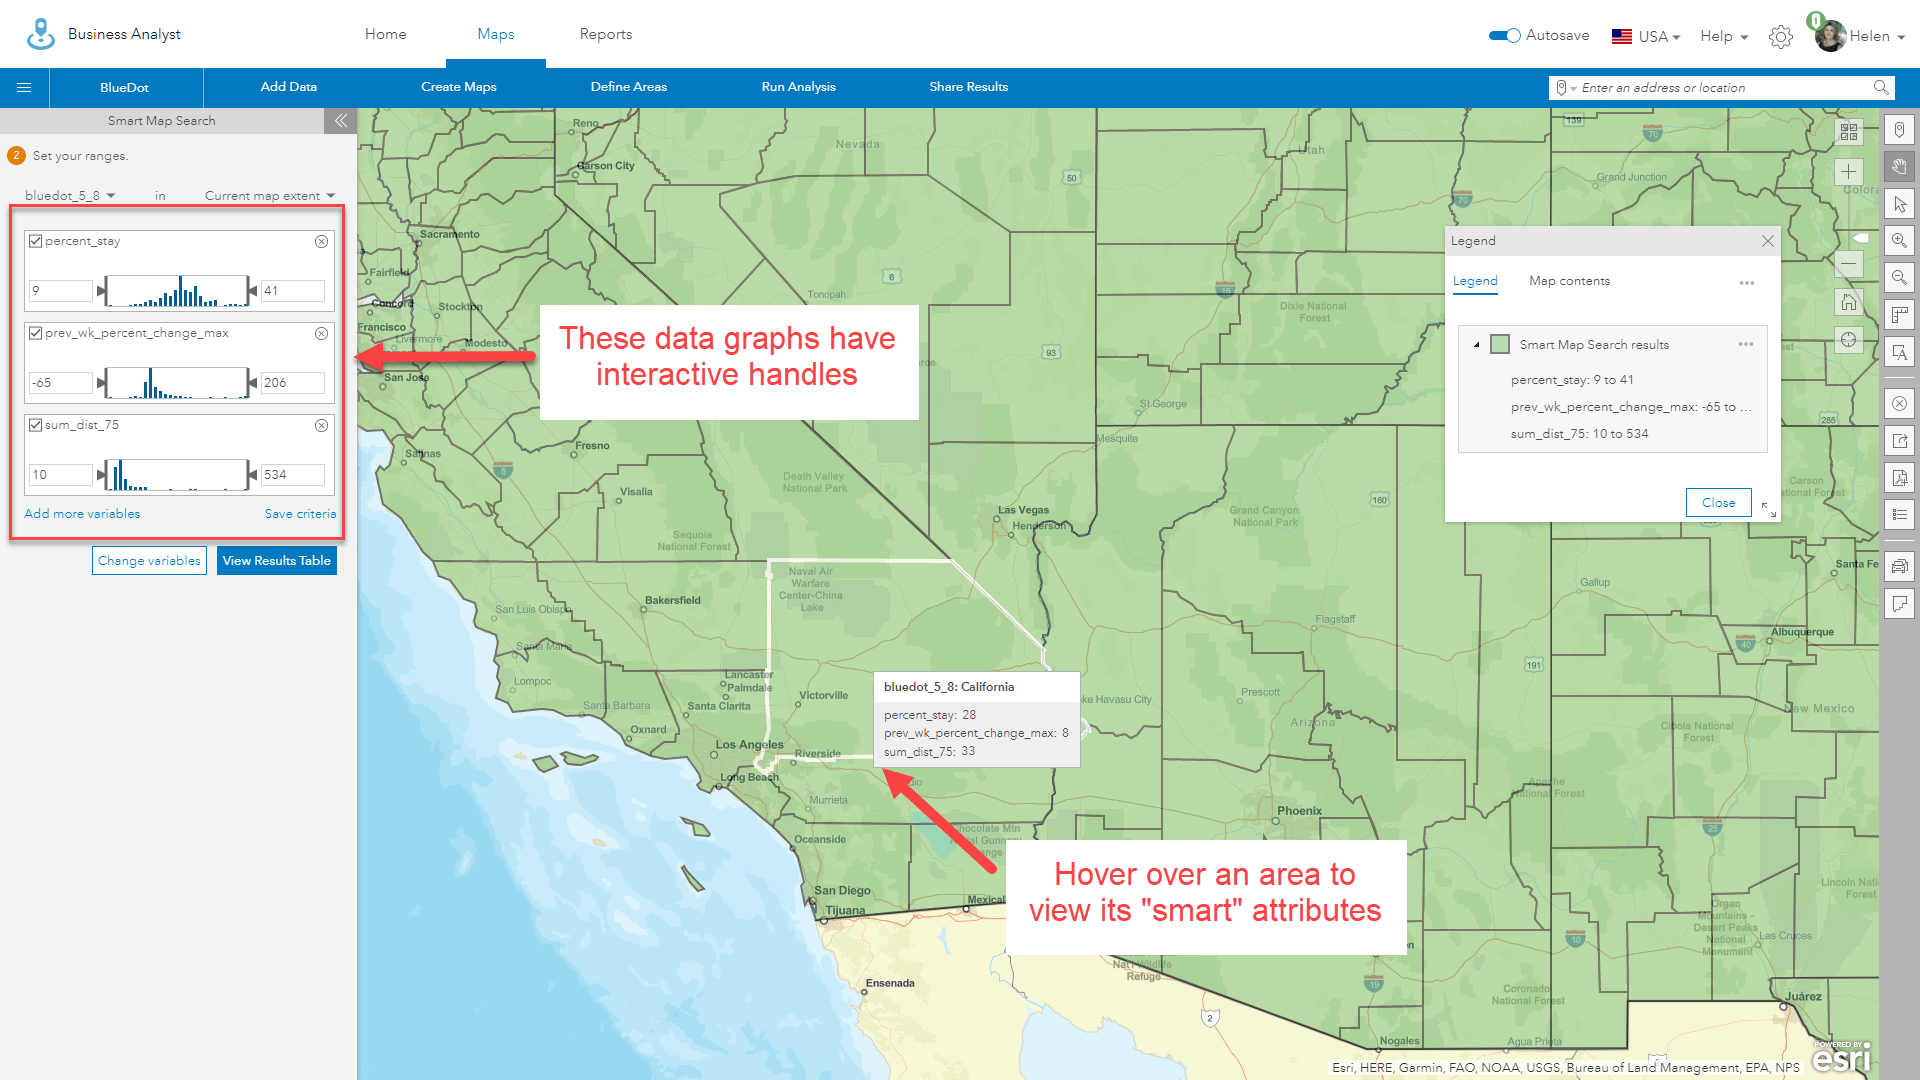Drag the percent_stay range slider handle
Screen dimensions: 1920x1080
[104, 289]
